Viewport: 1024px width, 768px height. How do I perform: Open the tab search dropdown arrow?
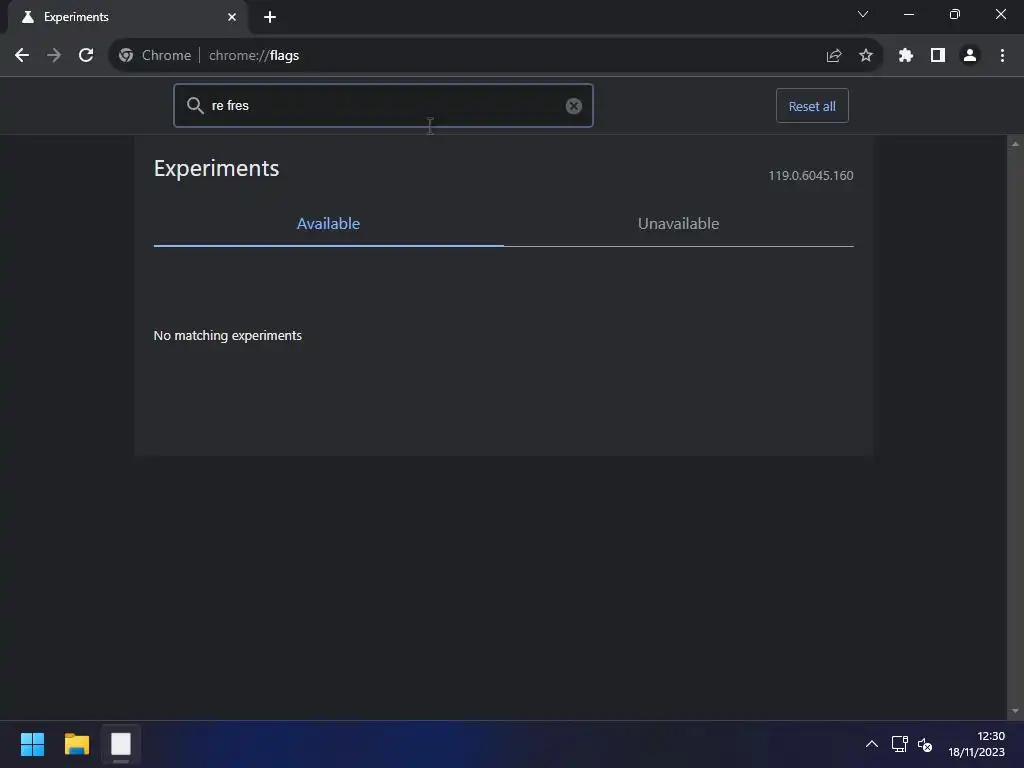click(x=863, y=14)
